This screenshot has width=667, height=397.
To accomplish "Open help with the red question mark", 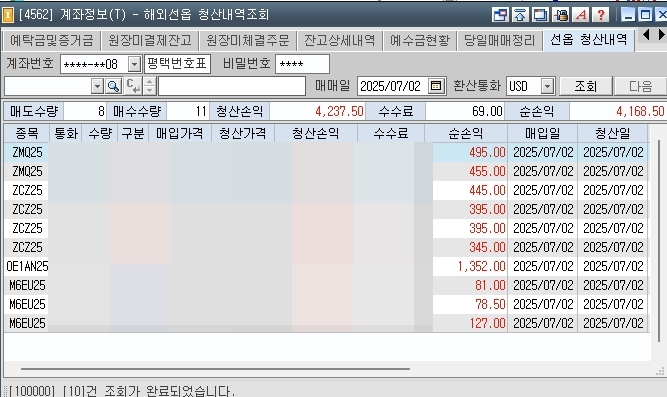I will coord(601,15).
